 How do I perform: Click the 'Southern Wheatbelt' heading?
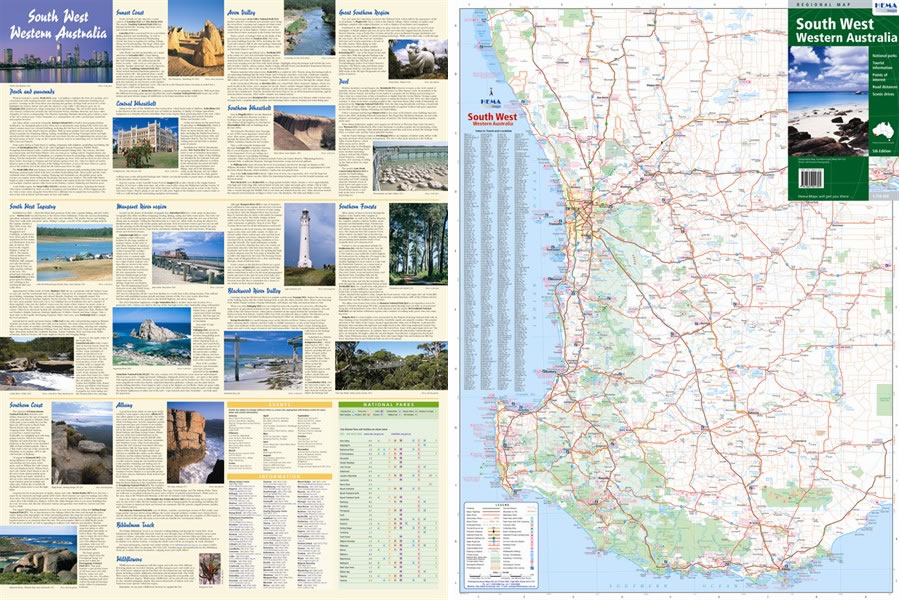(x=249, y=108)
